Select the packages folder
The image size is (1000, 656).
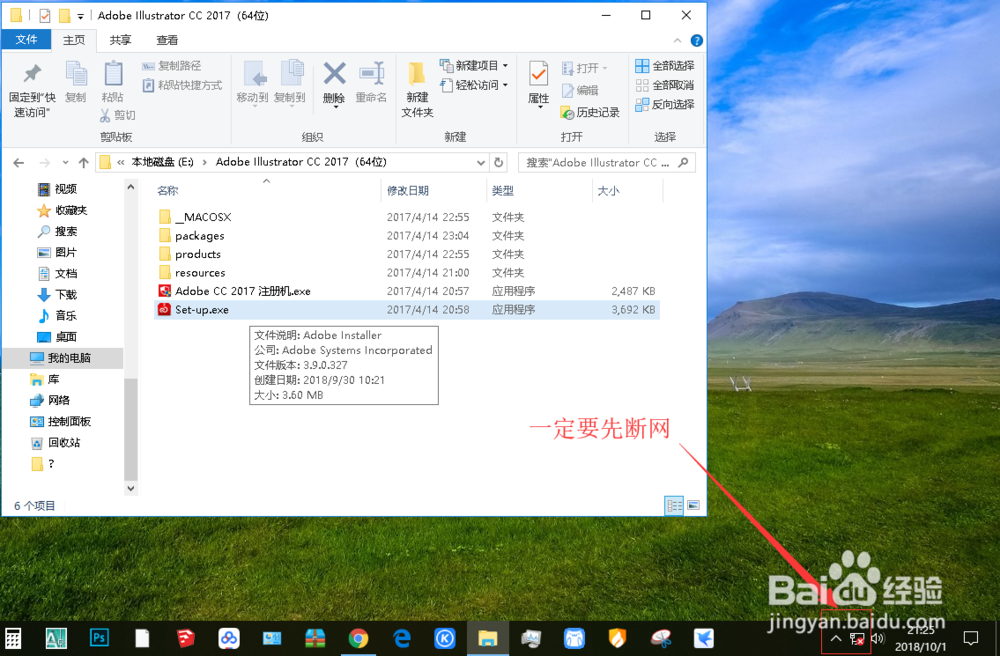click(407, 236)
